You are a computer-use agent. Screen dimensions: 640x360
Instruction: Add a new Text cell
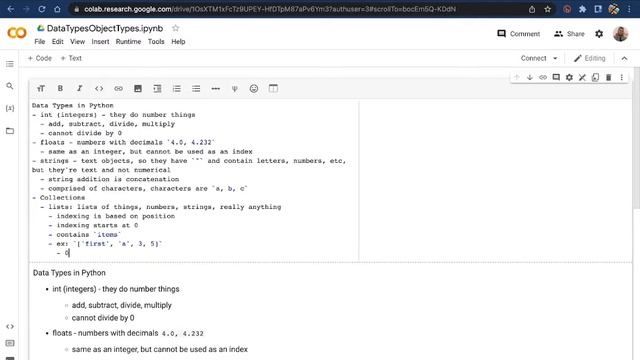coord(71,58)
